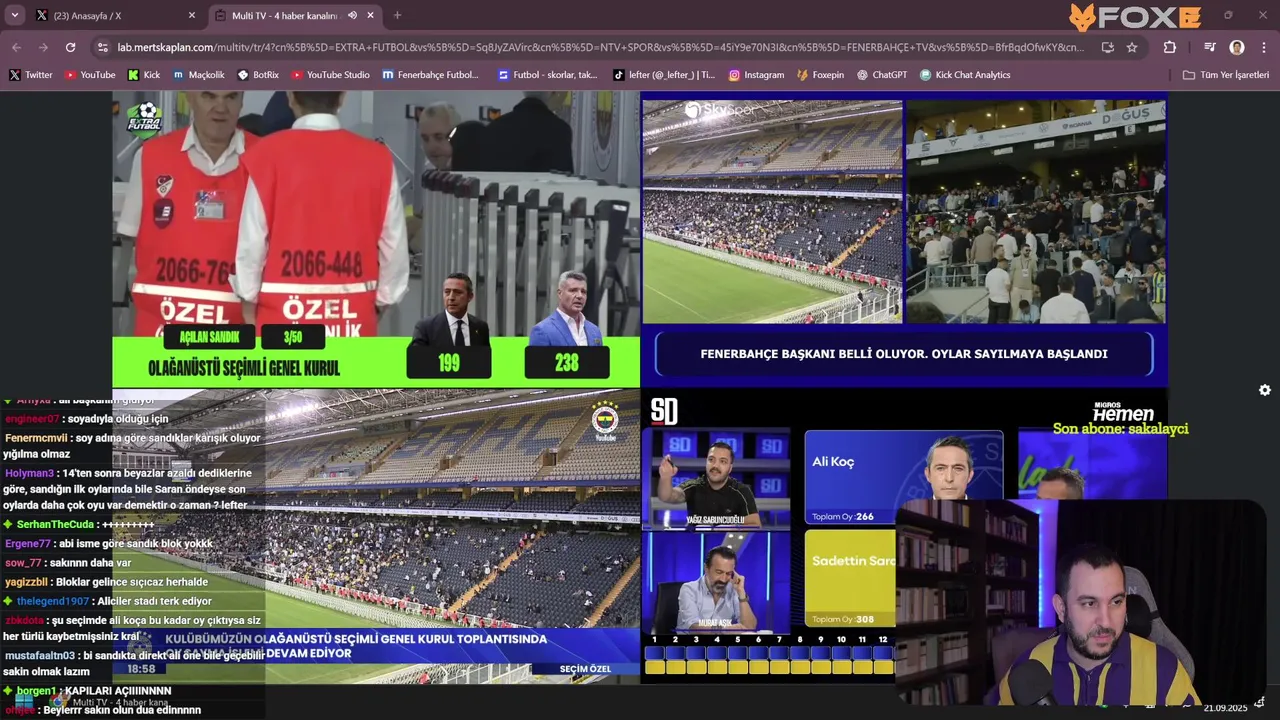Screen dimensions: 1280x720
Task: Click chat username sow_77
Action: point(23,563)
